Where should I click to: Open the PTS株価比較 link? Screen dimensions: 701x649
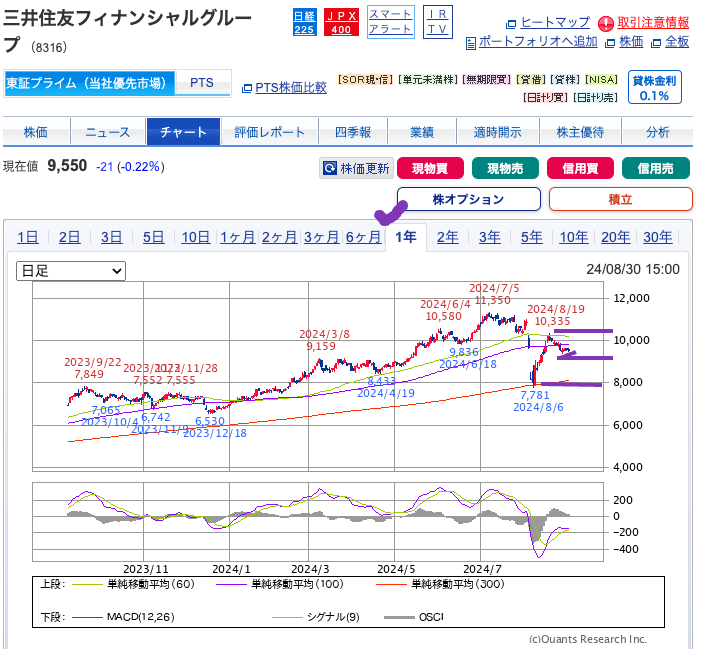click(x=291, y=88)
